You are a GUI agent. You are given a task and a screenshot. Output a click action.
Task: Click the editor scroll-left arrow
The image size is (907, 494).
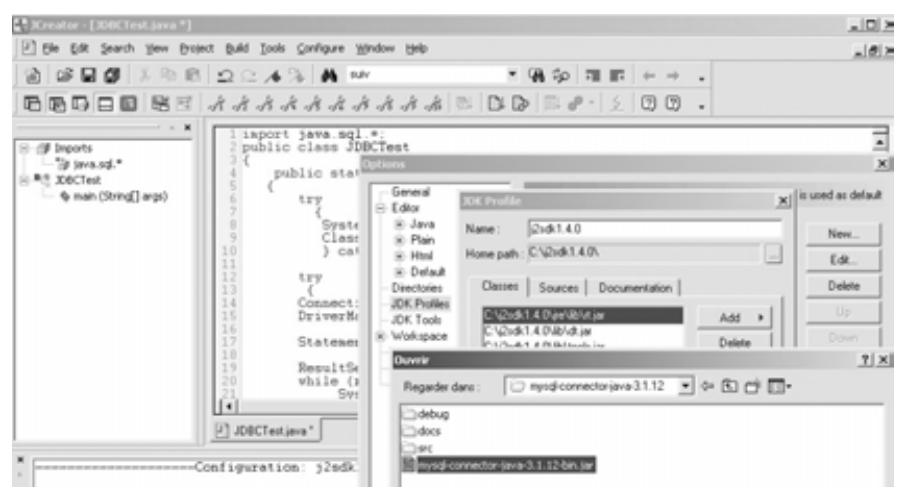(x=228, y=407)
